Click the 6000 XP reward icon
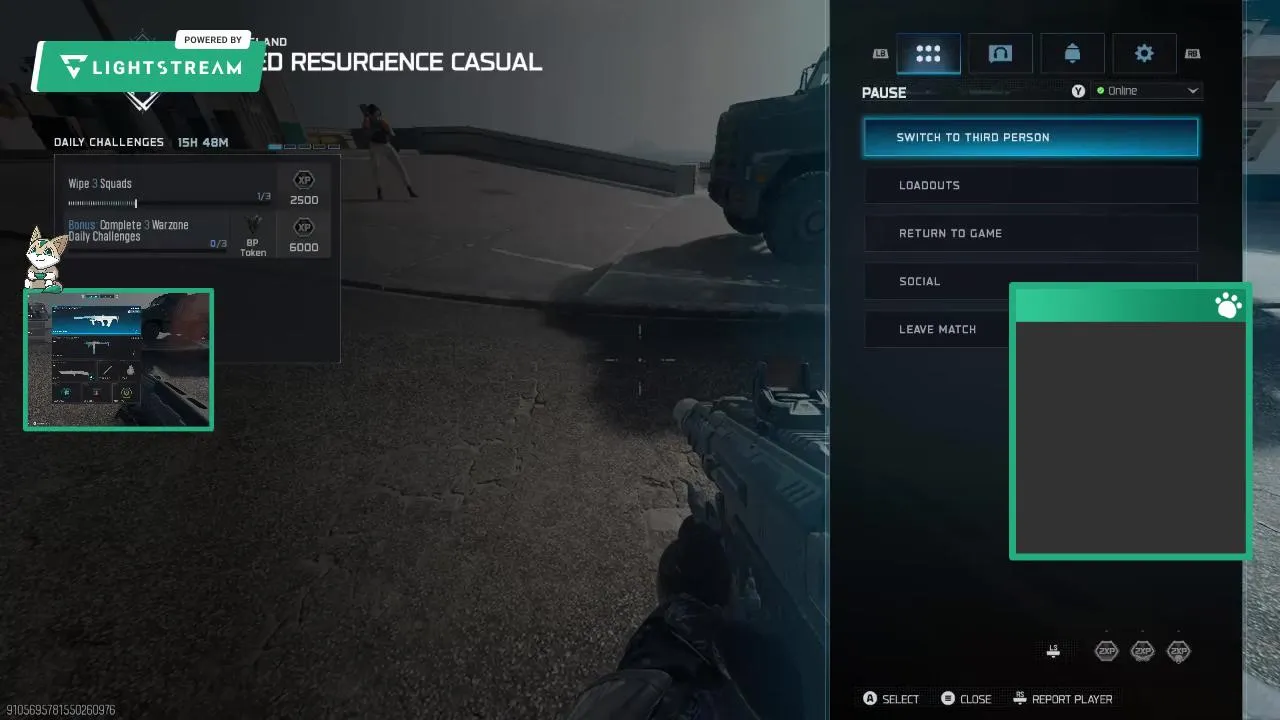 (304, 227)
